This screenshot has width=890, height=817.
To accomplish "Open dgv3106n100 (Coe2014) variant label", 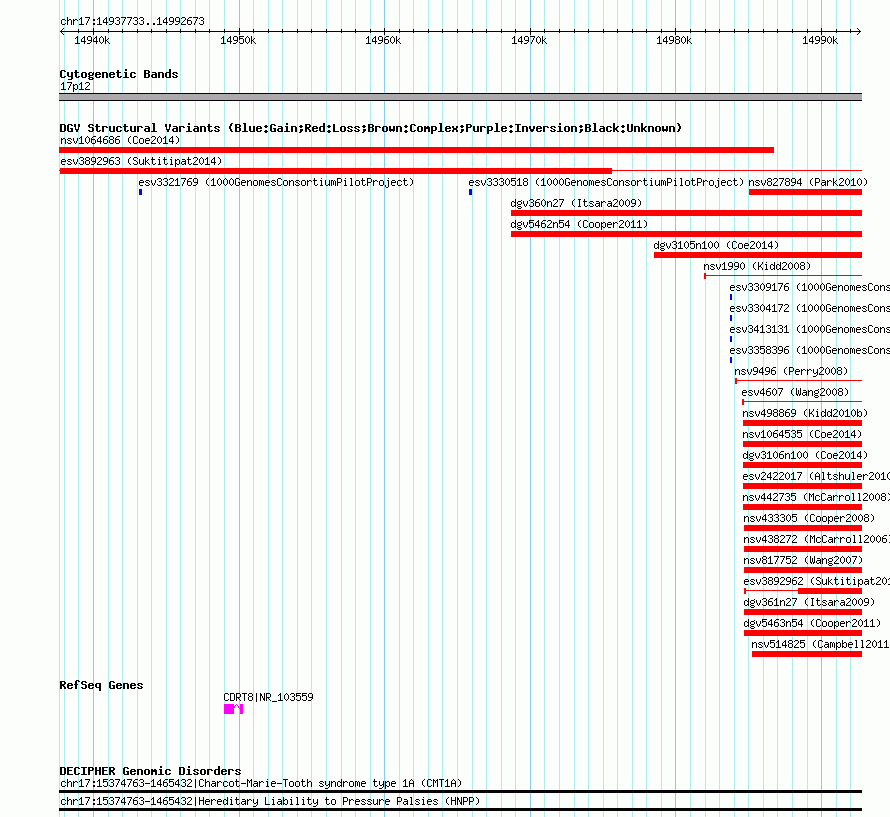I will point(805,455).
